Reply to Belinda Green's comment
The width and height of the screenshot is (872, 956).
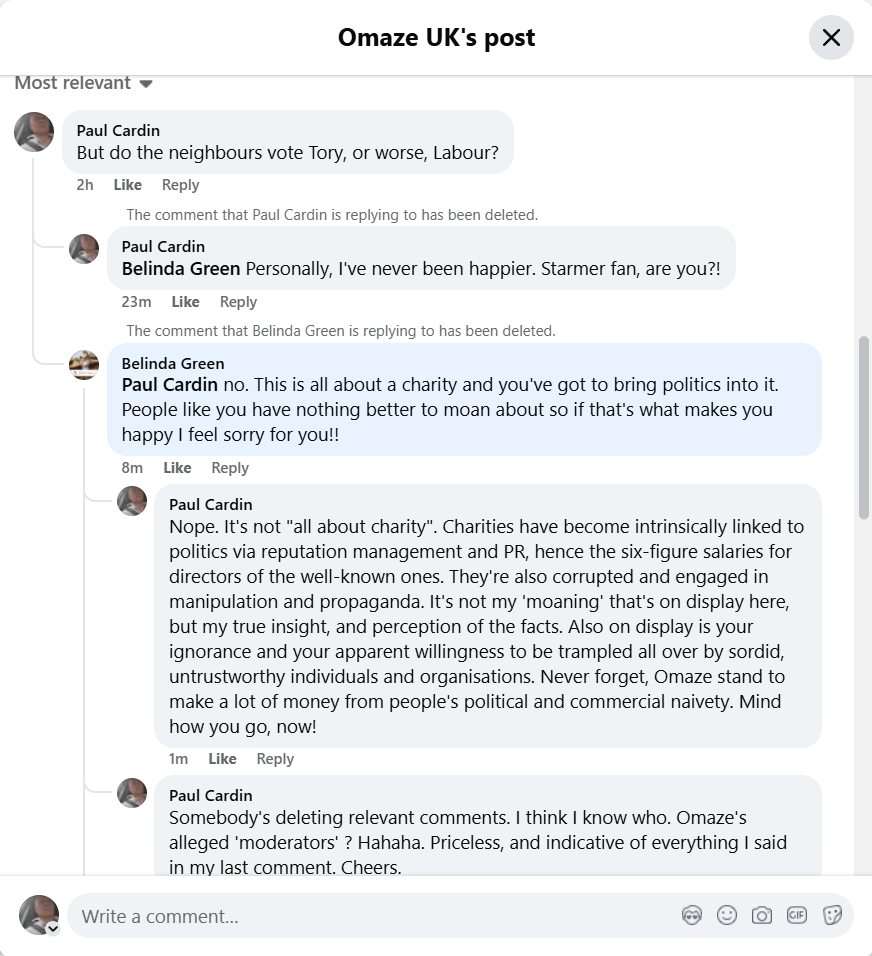point(230,468)
